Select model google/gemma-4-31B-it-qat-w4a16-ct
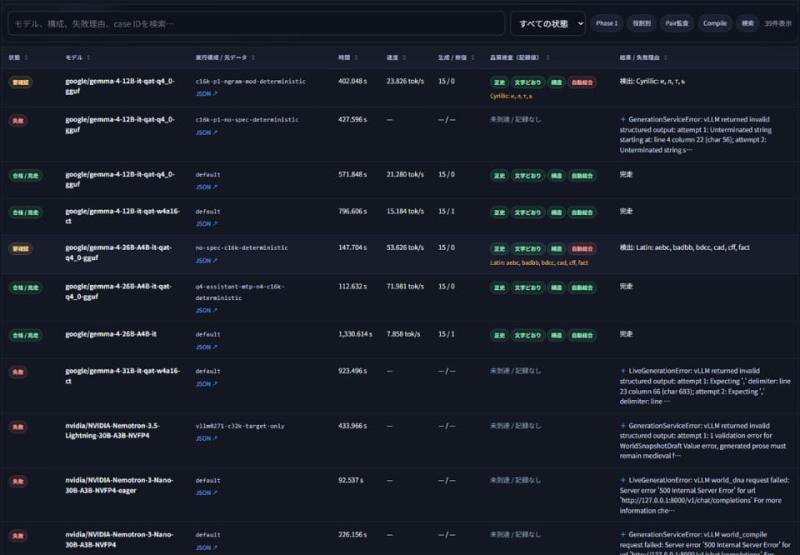The height and width of the screenshot is (555, 800). [122, 376]
